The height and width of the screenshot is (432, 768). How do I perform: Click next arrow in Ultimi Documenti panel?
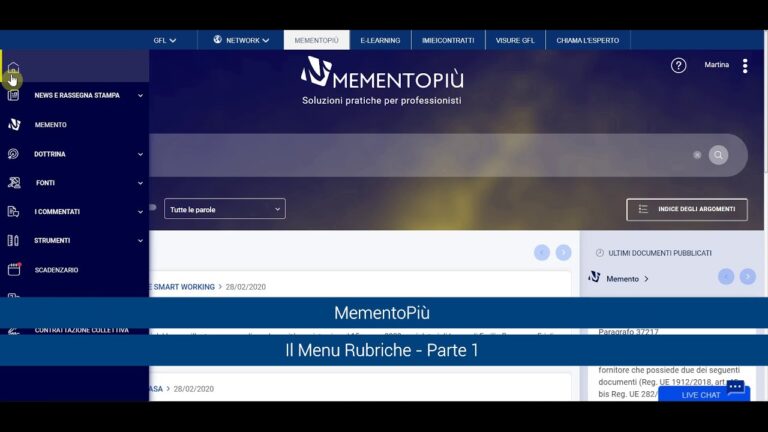point(747,277)
